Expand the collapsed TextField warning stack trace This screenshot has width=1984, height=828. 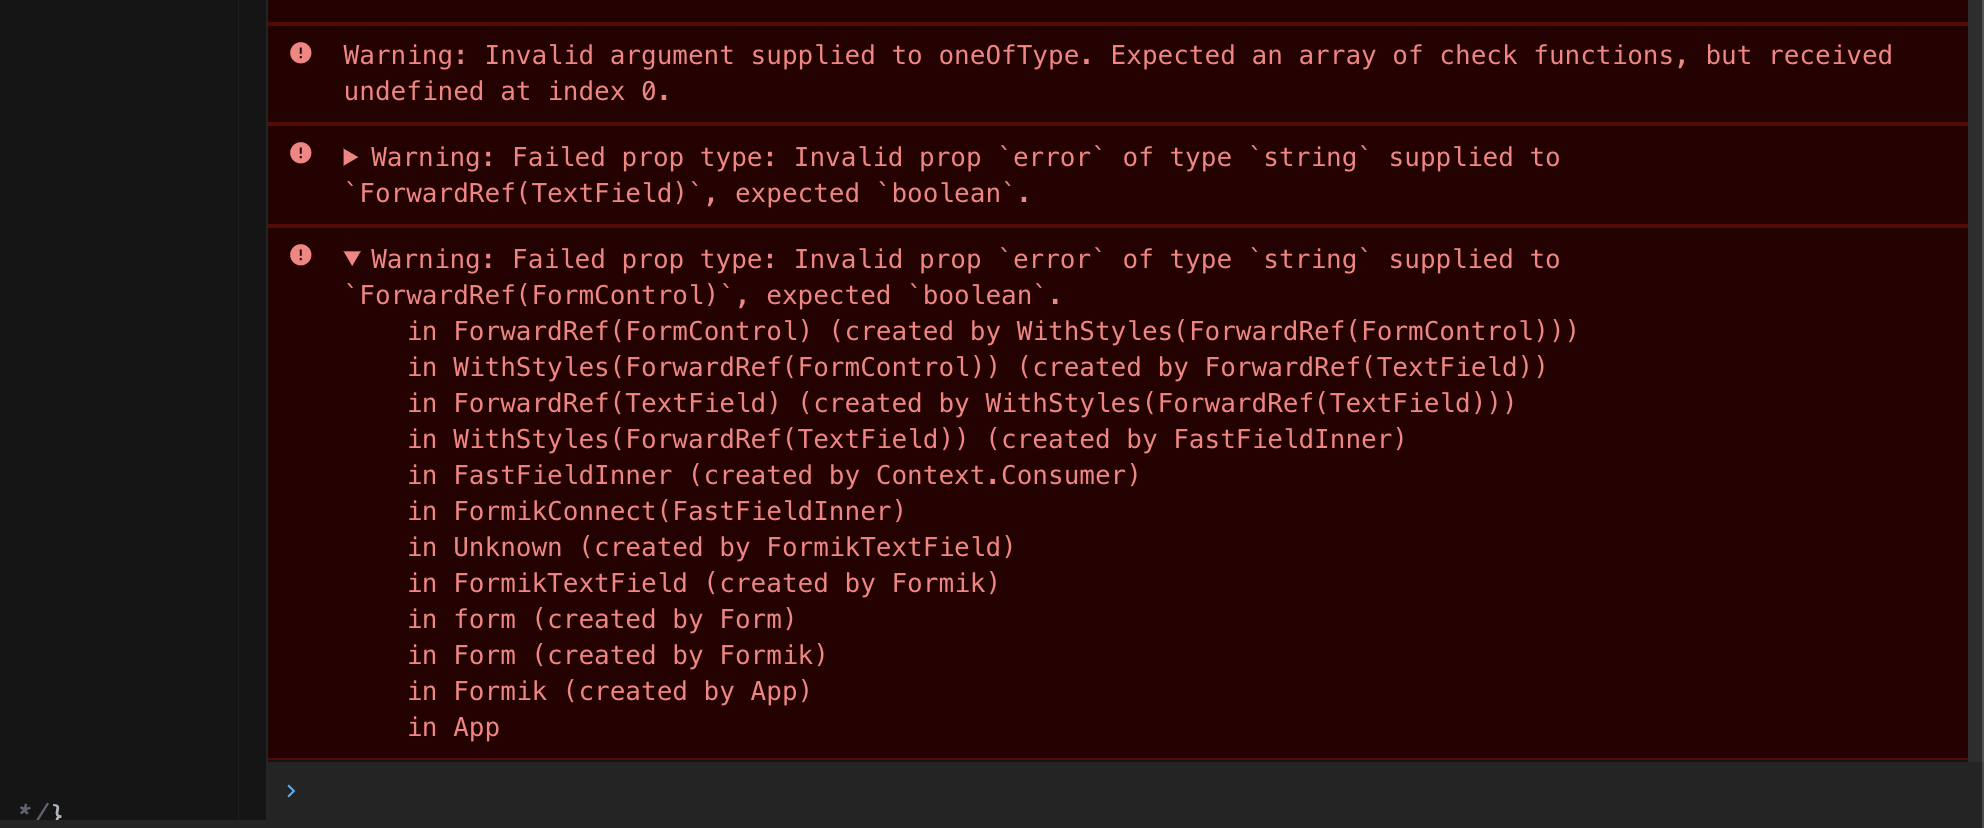pyautogui.click(x=351, y=157)
